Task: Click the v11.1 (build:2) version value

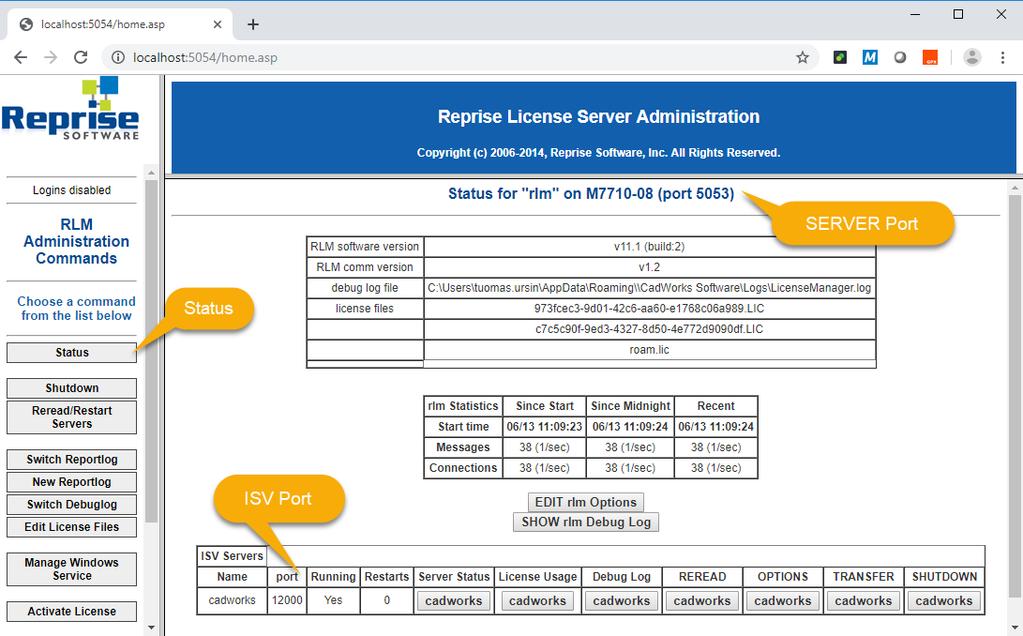Action: [649, 247]
